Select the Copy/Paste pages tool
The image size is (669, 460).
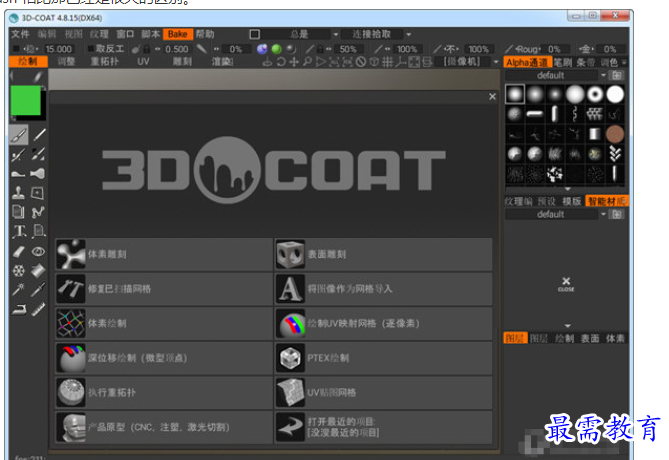[18, 212]
